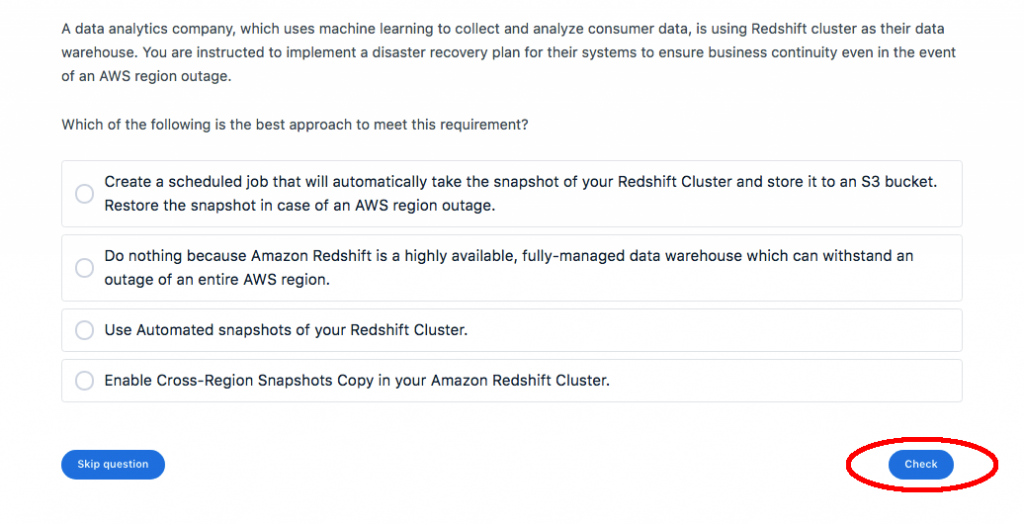Click the "Use Automated snapshots" answer label
The image size is (1024, 525).
(x=286, y=330)
